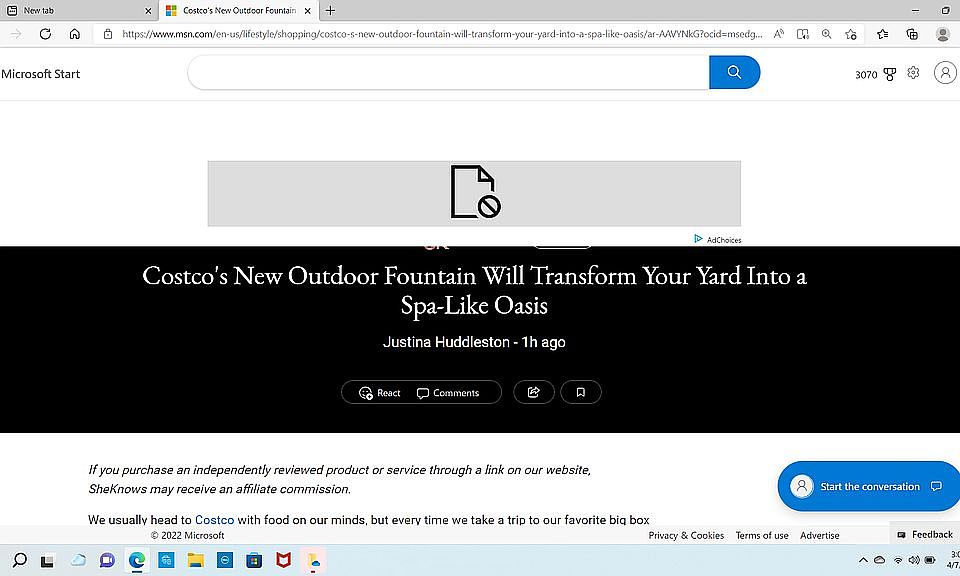Open the volume icon in system tray

[x=913, y=560]
